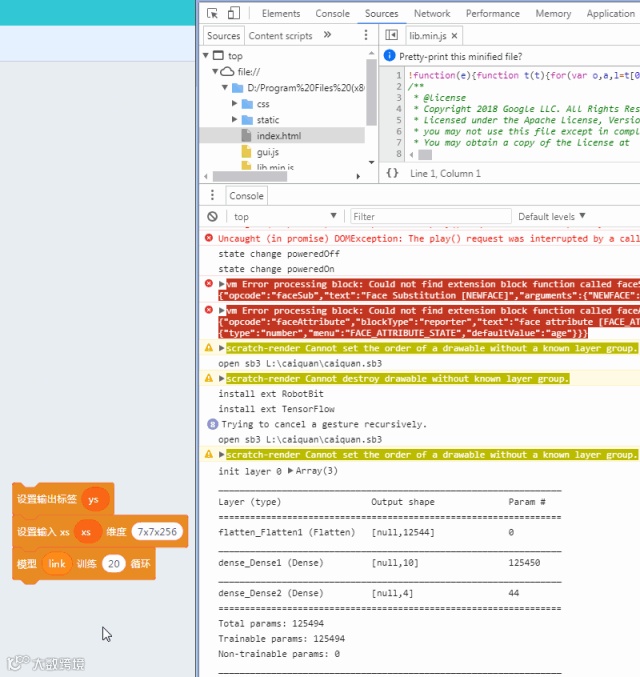Switch to the Network tab

[x=432, y=13]
